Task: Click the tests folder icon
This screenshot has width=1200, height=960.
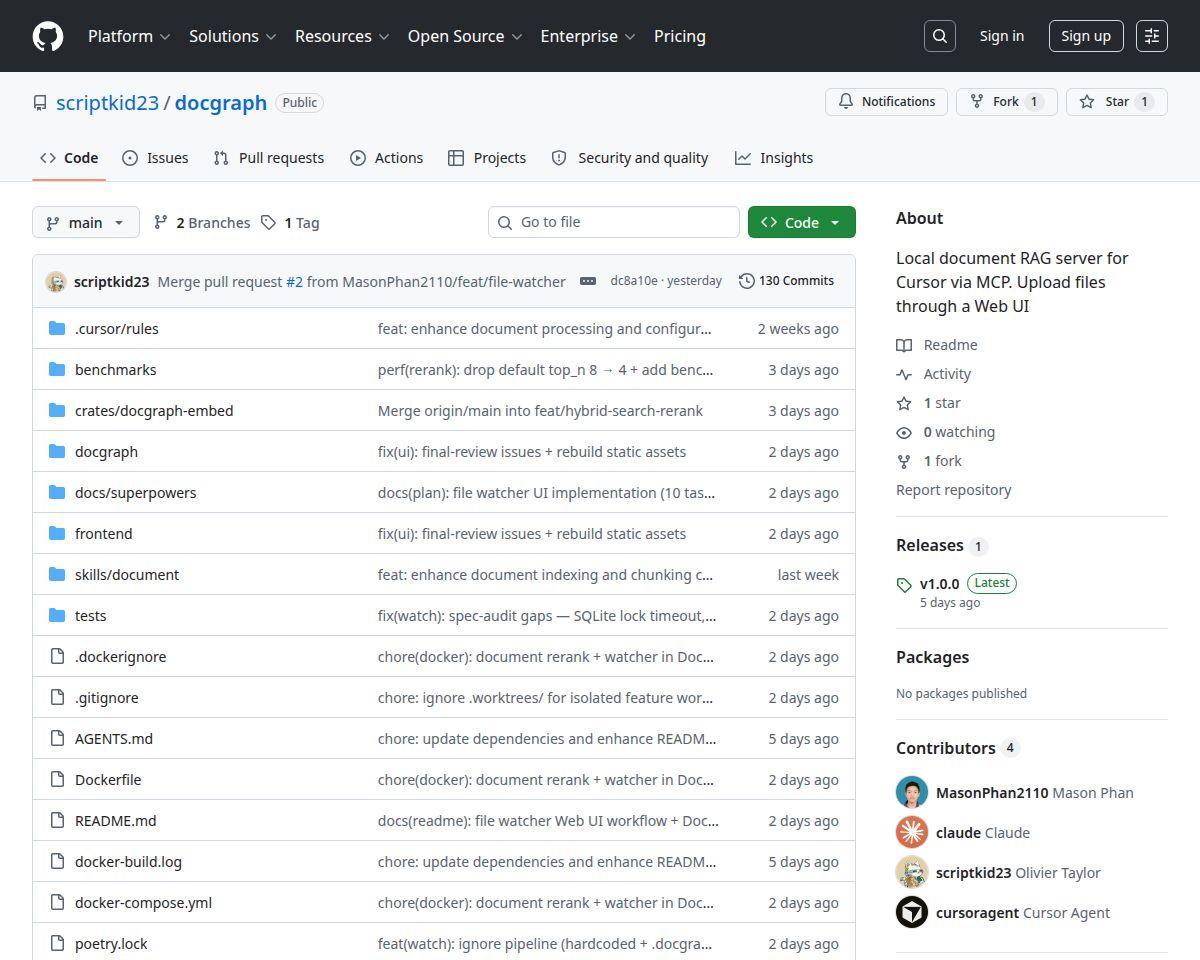Action: click(57, 615)
